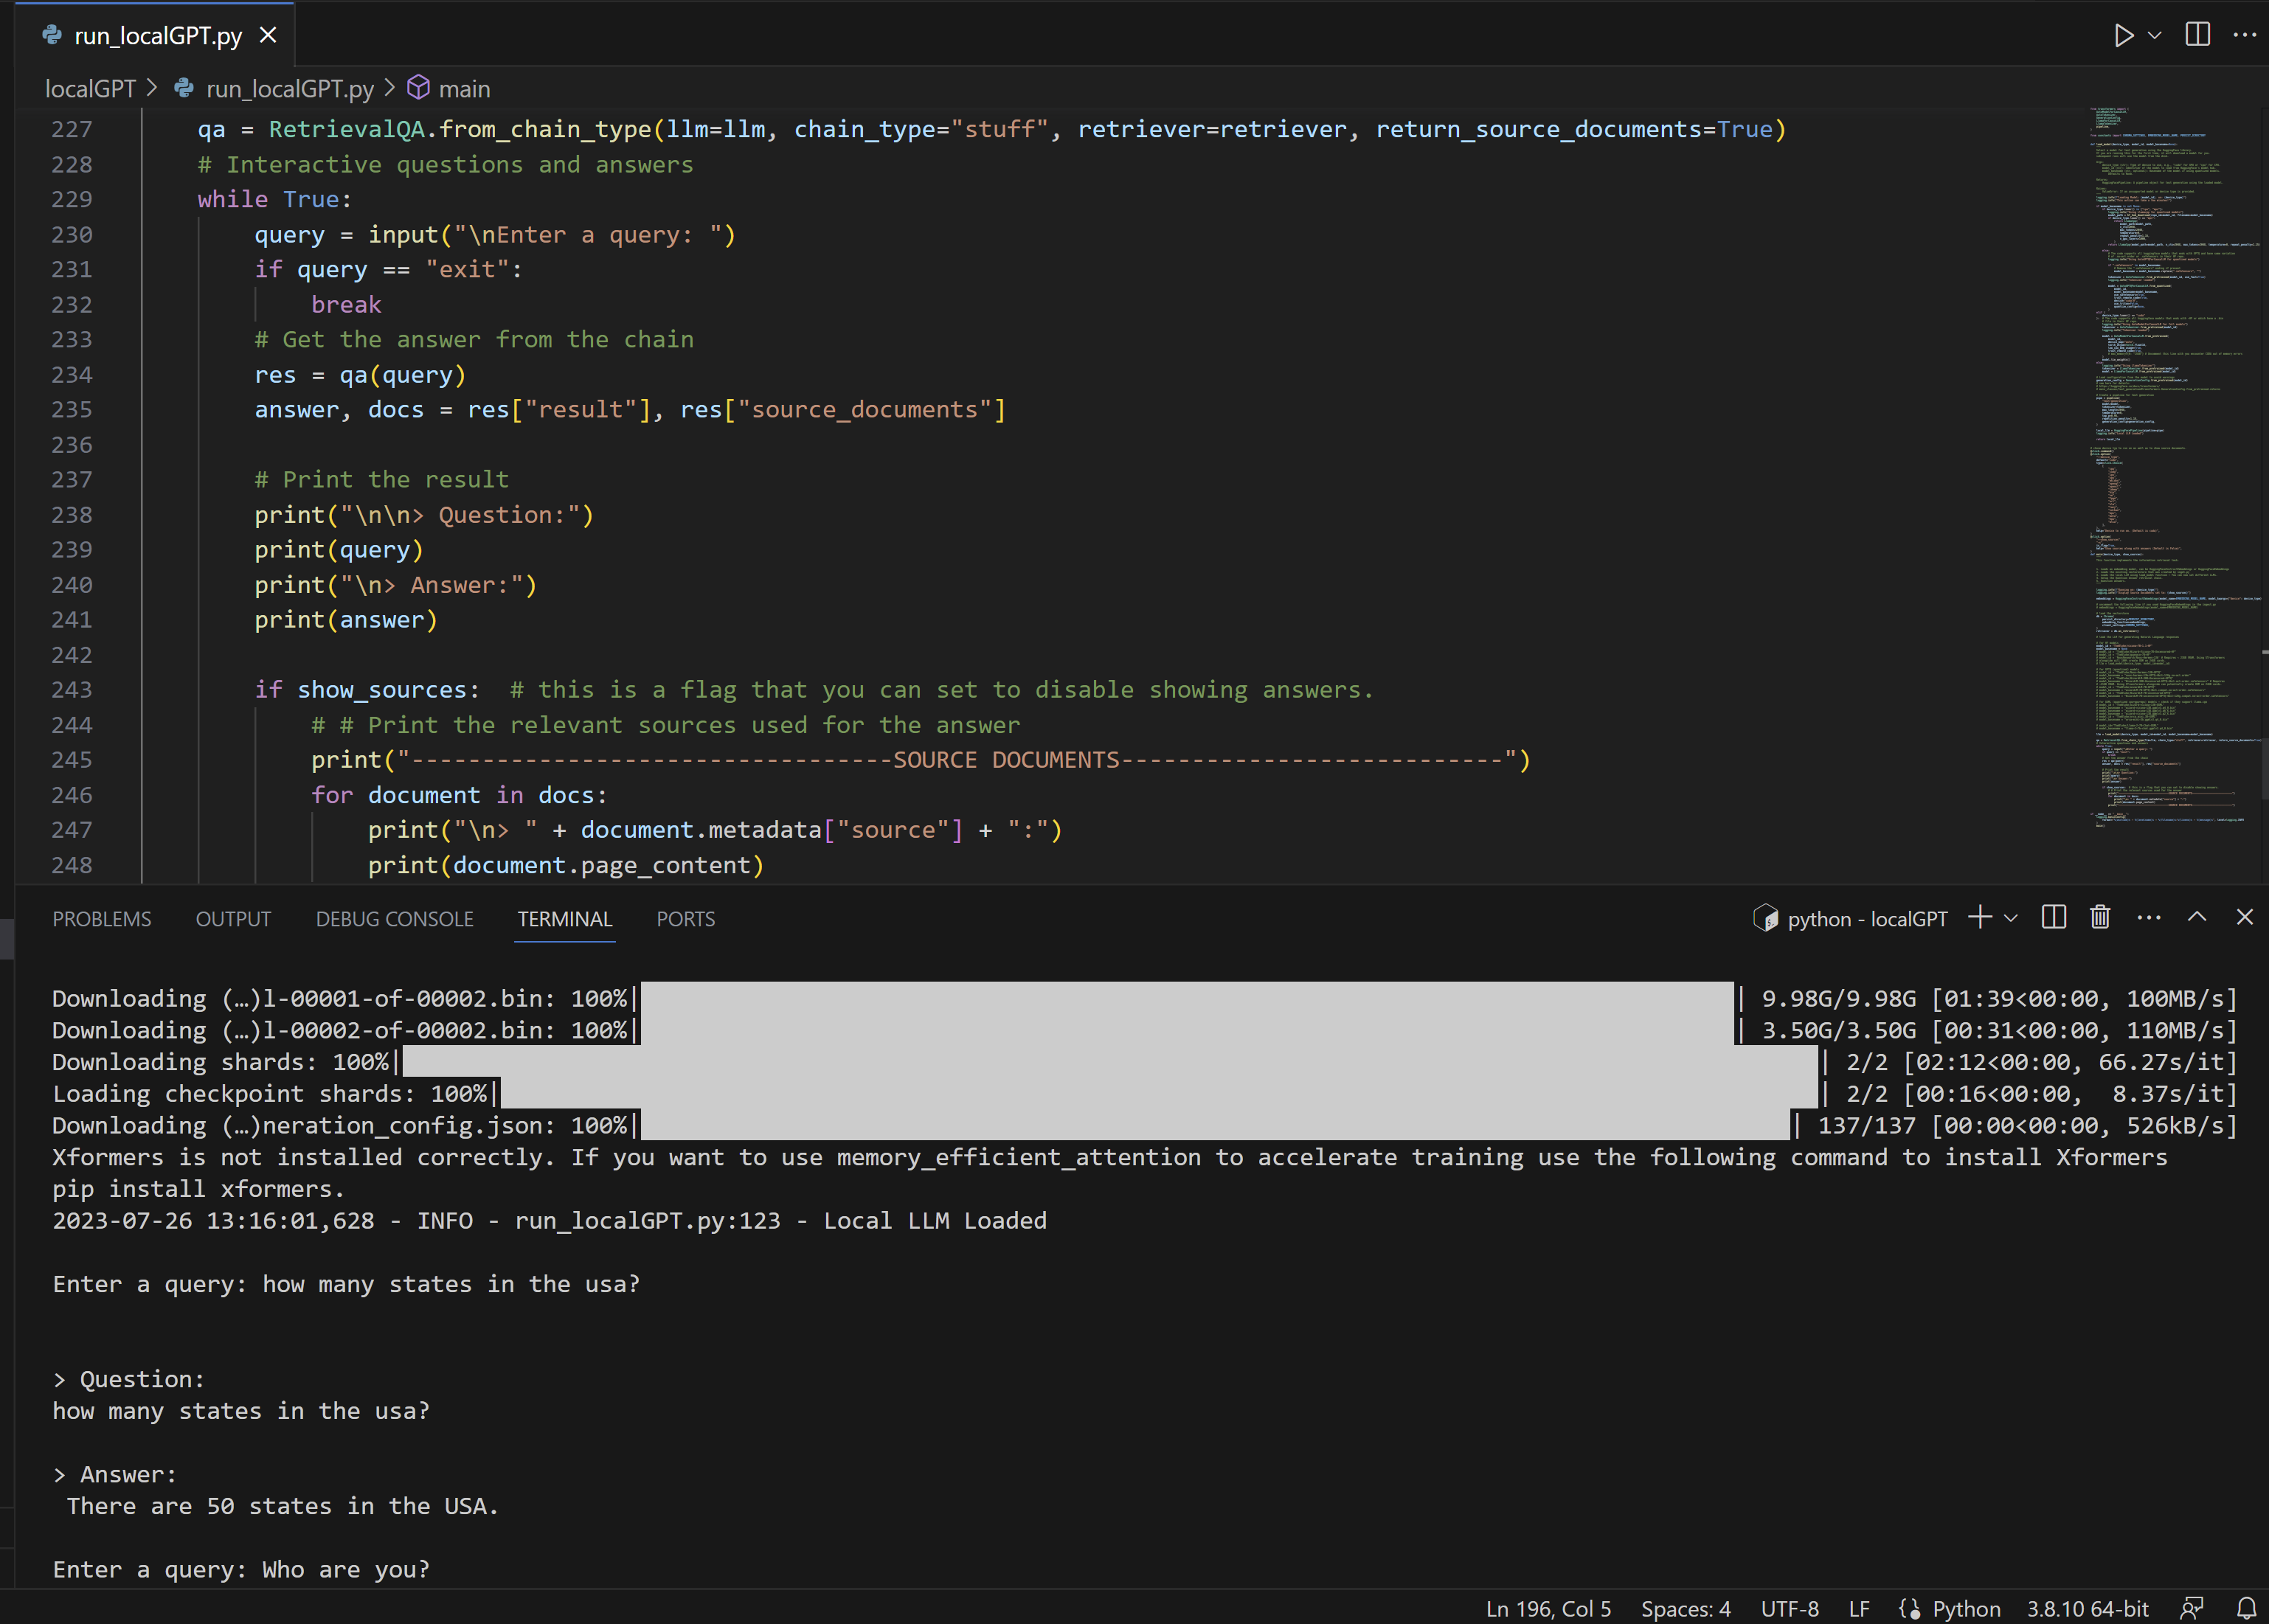Select the run_localGPT.py editor tab
Image resolution: width=2269 pixels, height=1624 pixels.
tap(155, 36)
